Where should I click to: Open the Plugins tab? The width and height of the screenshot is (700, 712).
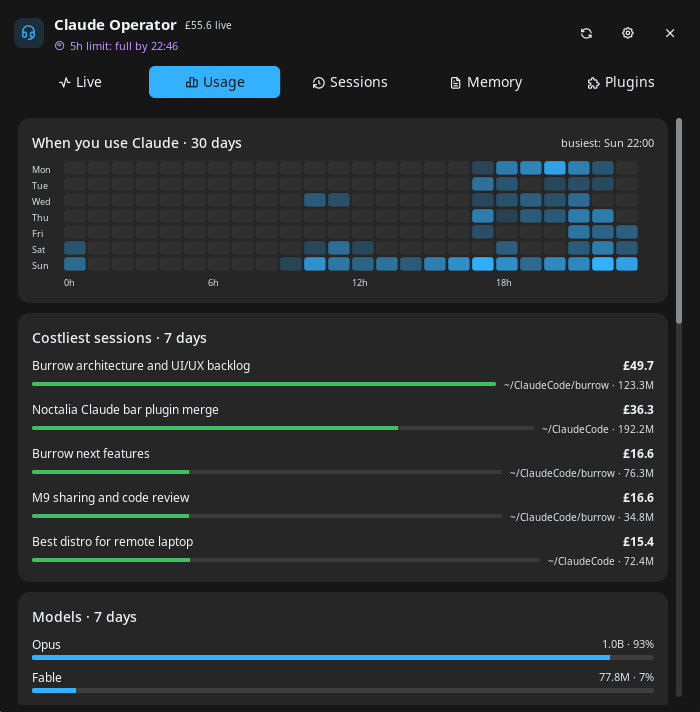pyautogui.click(x=621, y=82)
